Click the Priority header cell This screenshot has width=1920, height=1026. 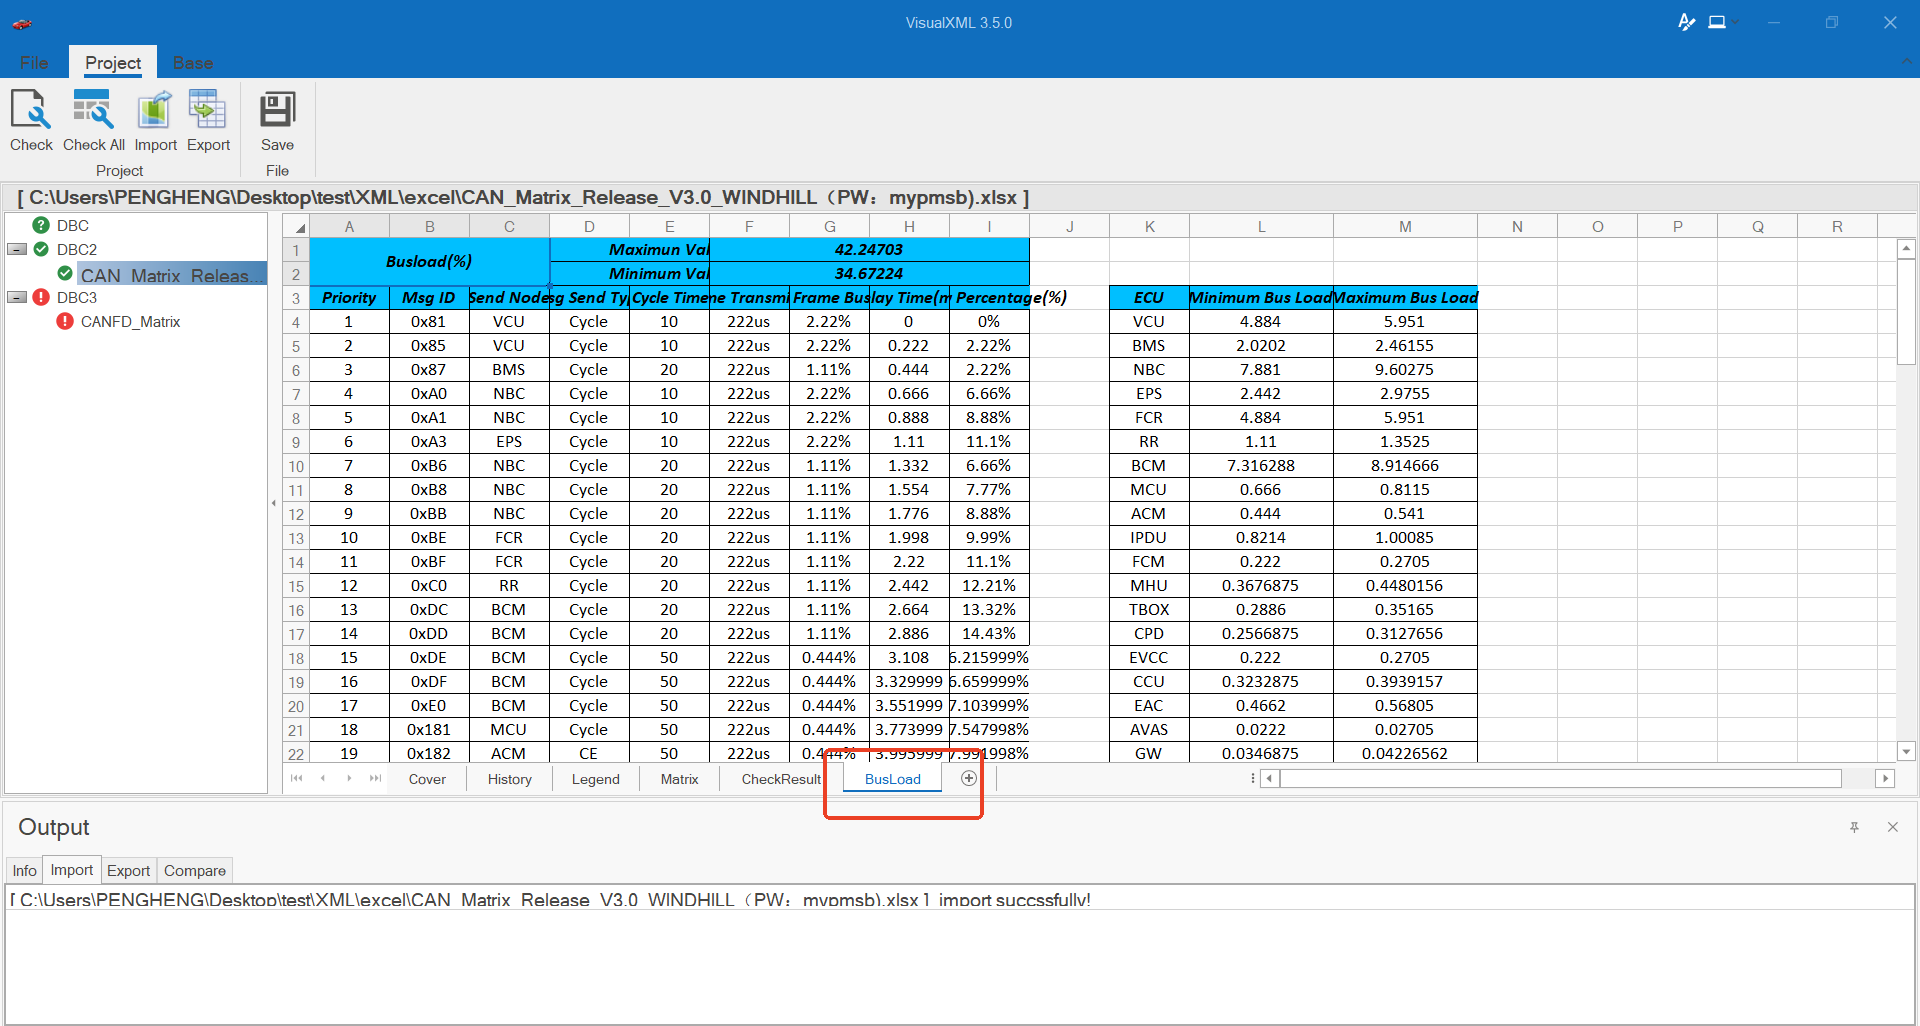[x=349, y=297]
